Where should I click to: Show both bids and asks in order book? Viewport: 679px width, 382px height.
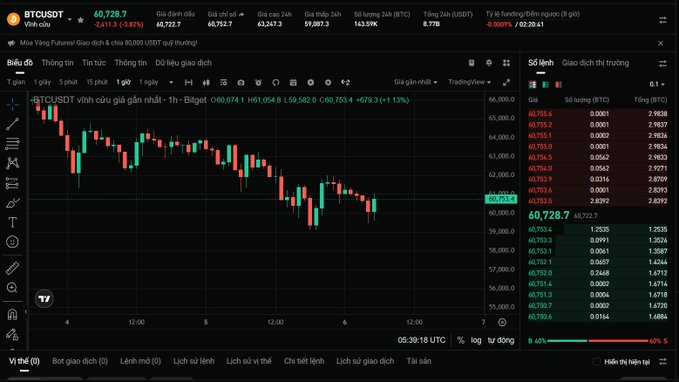[533, 84]
